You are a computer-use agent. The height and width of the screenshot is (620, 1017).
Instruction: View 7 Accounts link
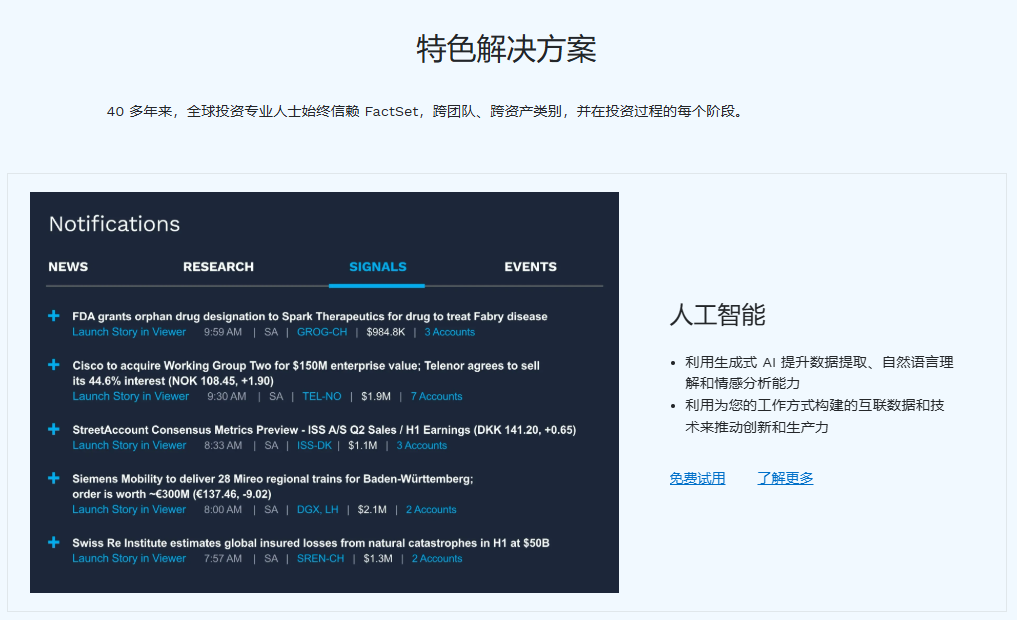(437, 396)
